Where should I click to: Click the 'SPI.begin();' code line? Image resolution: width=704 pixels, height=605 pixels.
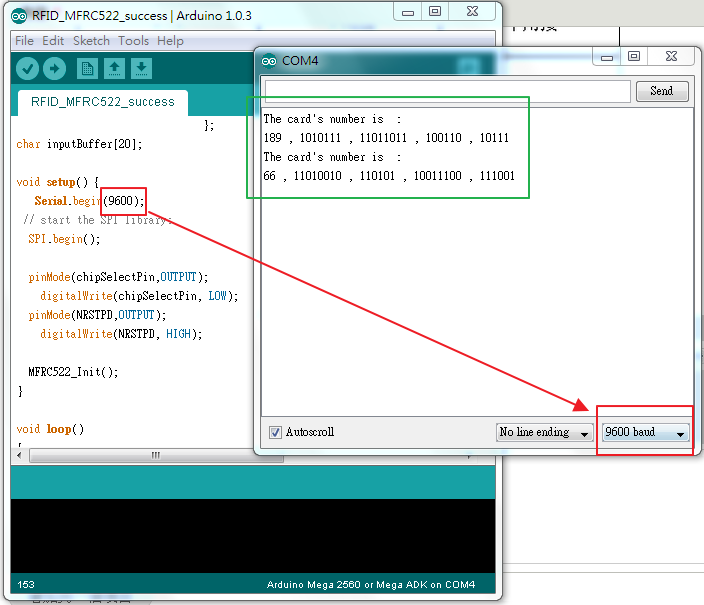(x=64, y=239)
